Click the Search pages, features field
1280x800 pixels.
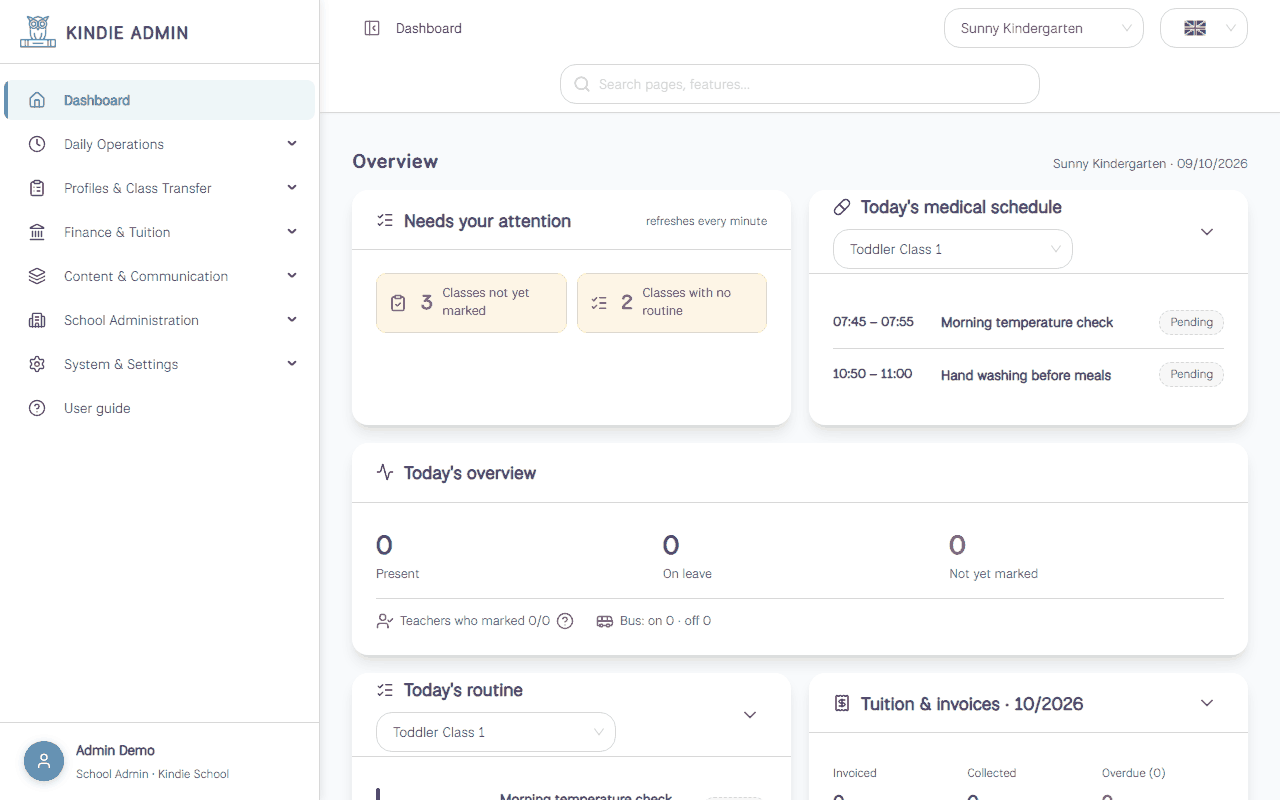click(x=800, y=84)
